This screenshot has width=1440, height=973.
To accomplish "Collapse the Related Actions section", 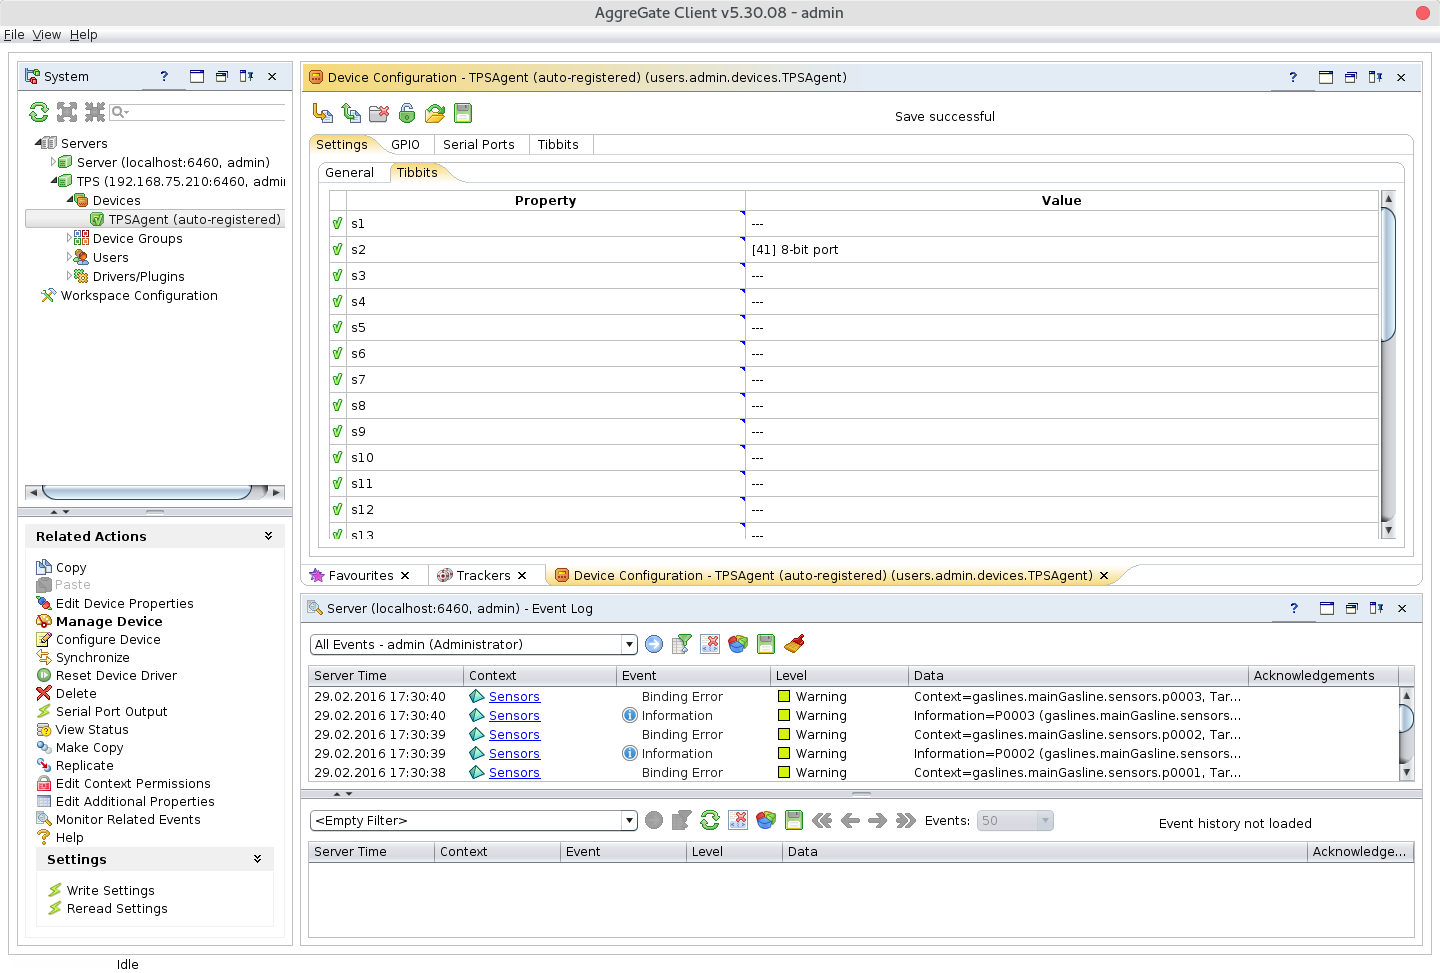I will [268, 536].
